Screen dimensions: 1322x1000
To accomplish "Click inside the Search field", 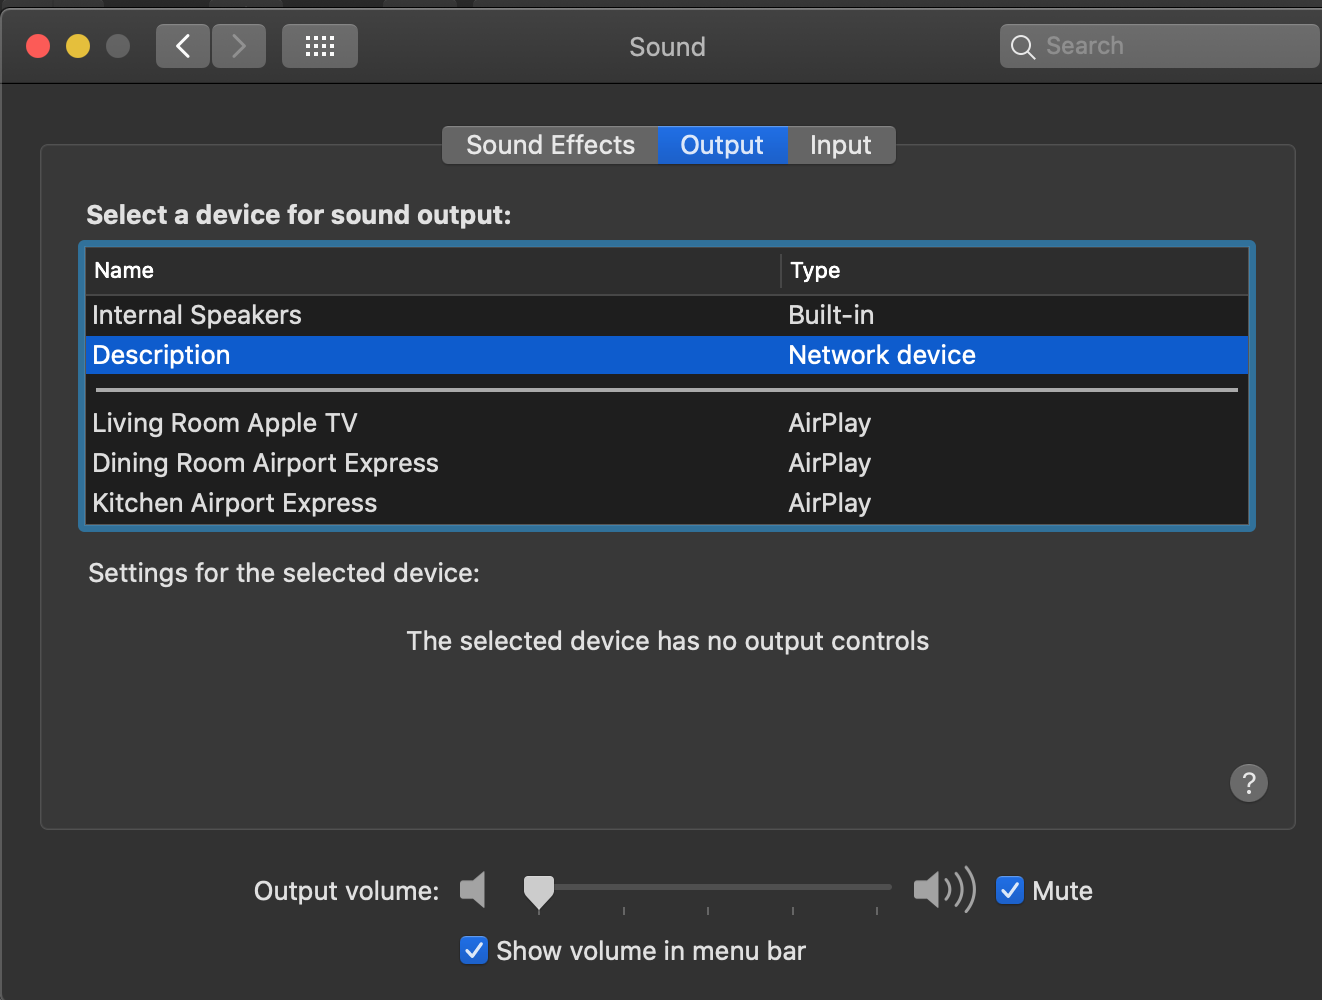I will click(x=1150, y=46).
